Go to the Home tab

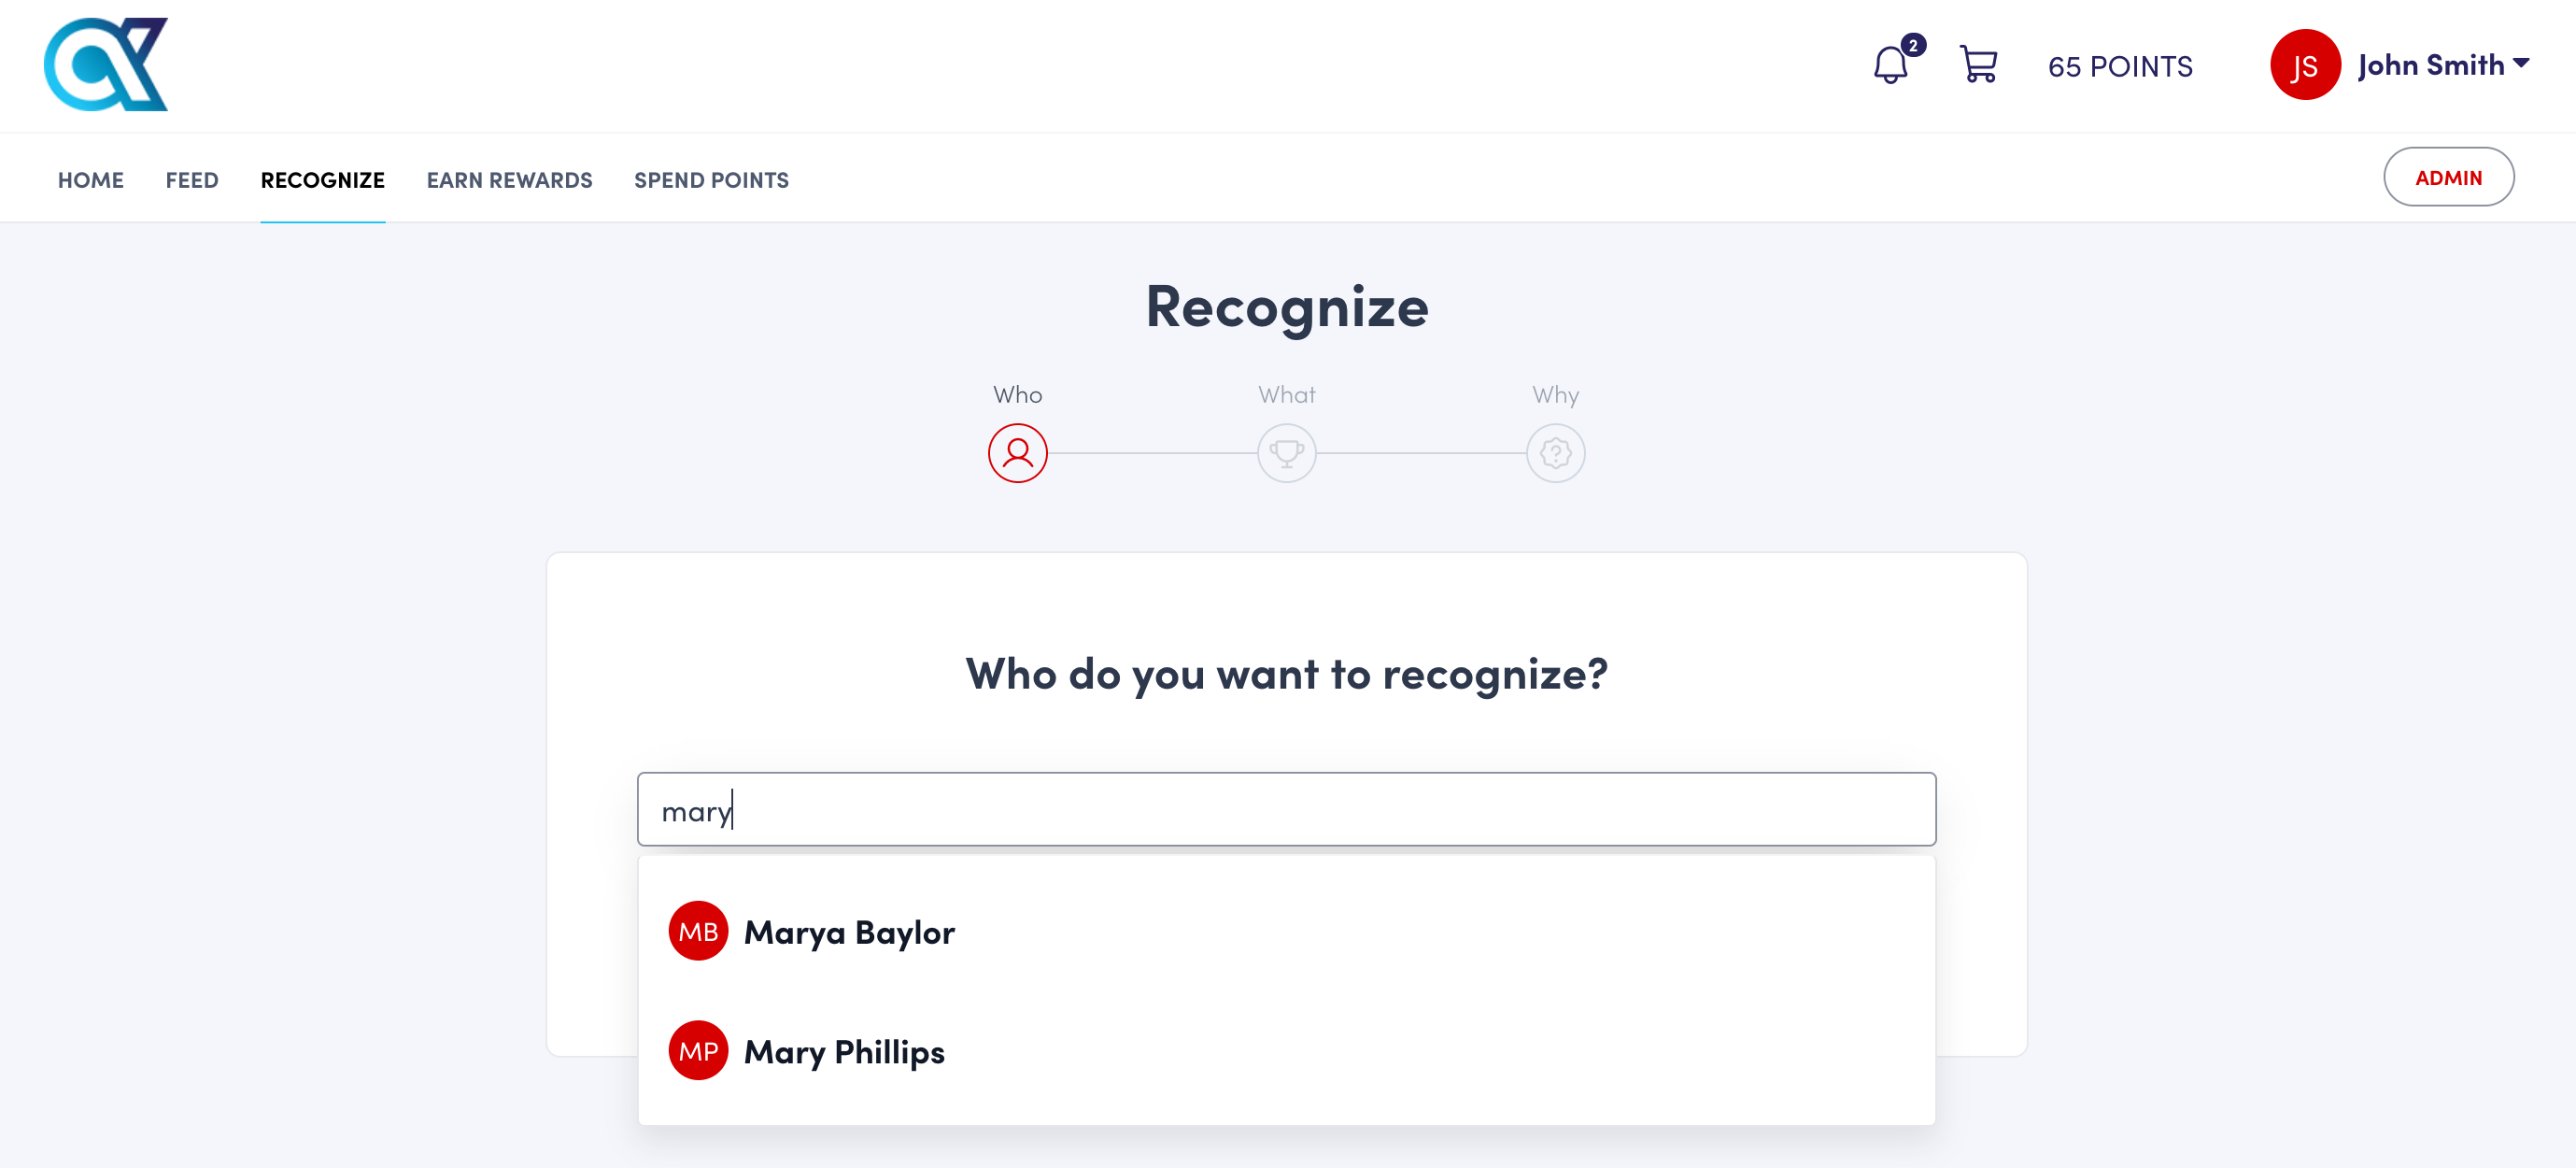91,180
